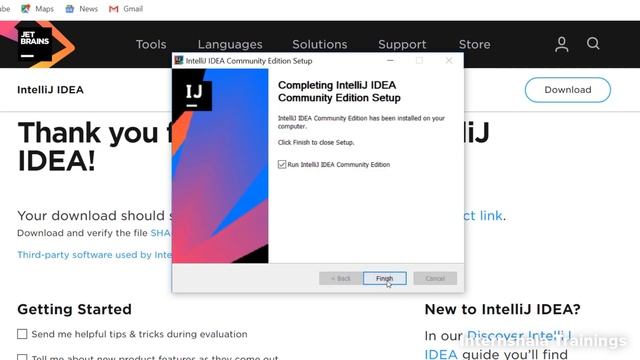Open the Discover IntelliJ IDEA guide link
640x360 pixels.
[519, 337]
